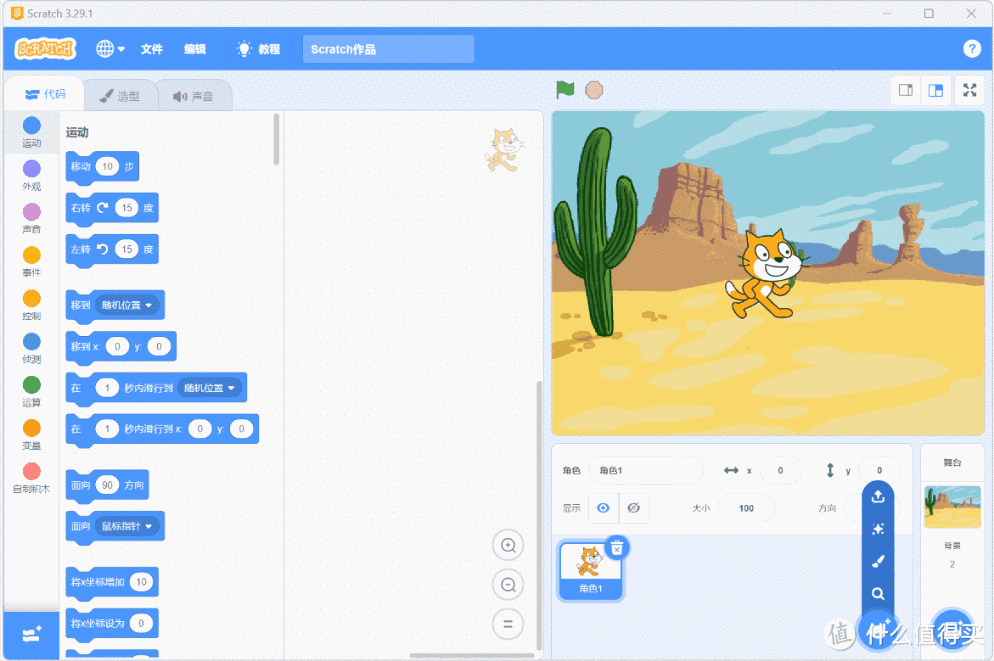Click the add extension button
The image size is (994, 661).
tap(31, 634)
